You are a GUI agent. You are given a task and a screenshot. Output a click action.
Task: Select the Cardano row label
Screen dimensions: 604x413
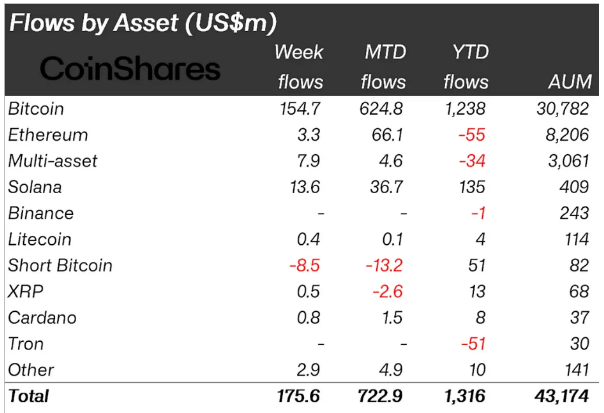click(x=40, y=317)
